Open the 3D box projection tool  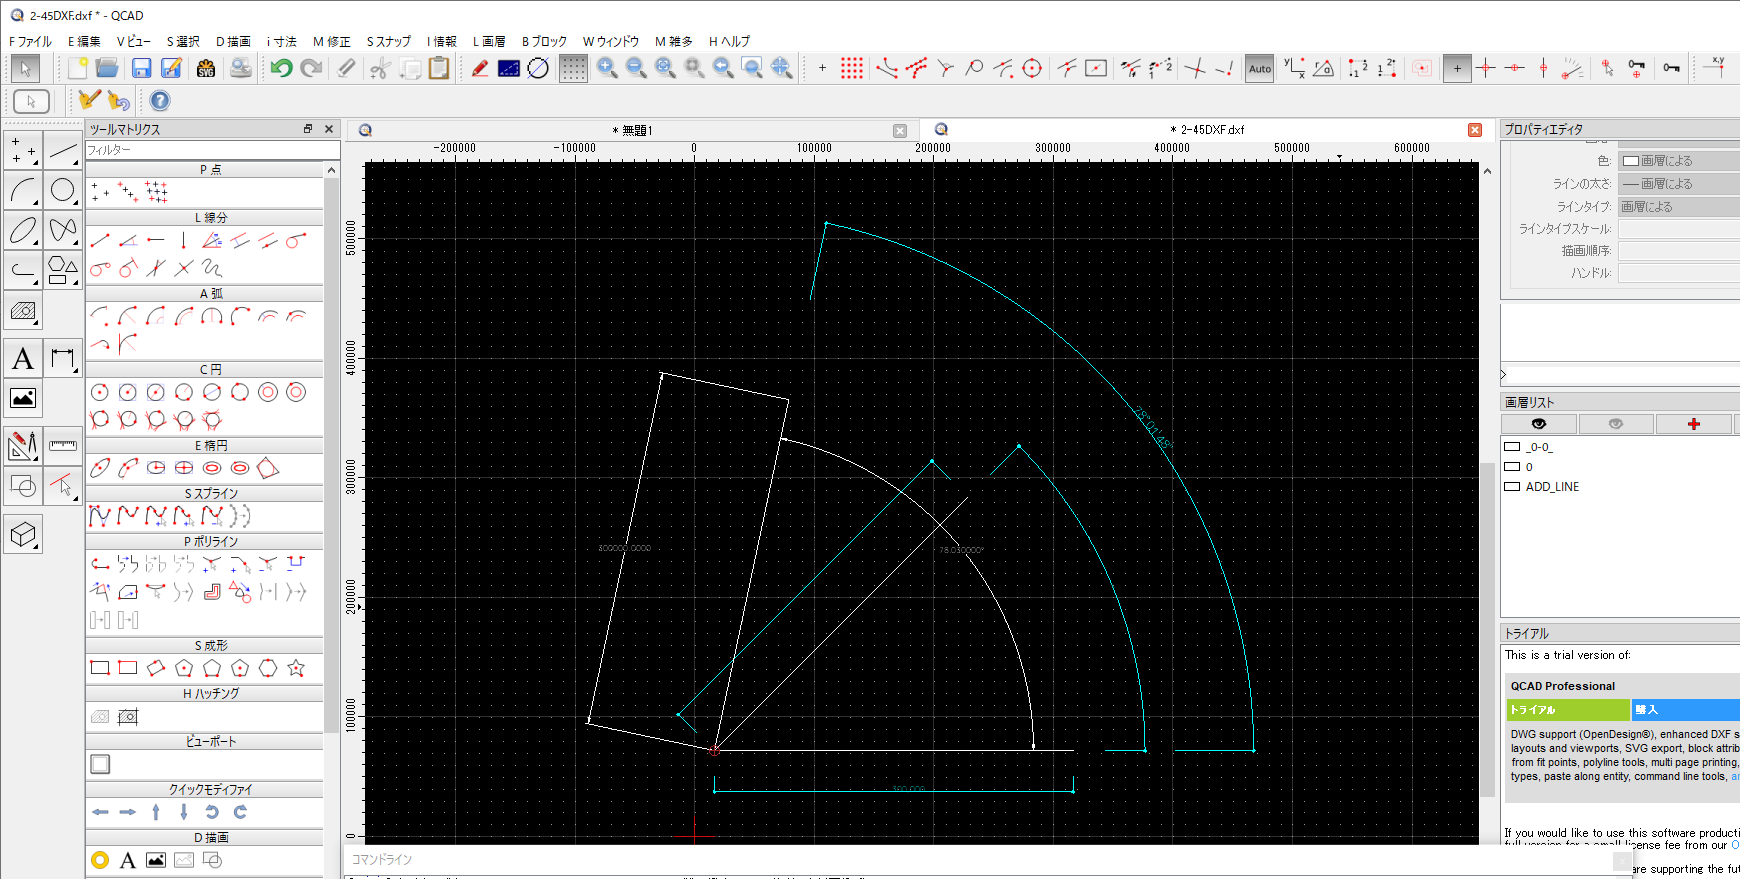23,535
